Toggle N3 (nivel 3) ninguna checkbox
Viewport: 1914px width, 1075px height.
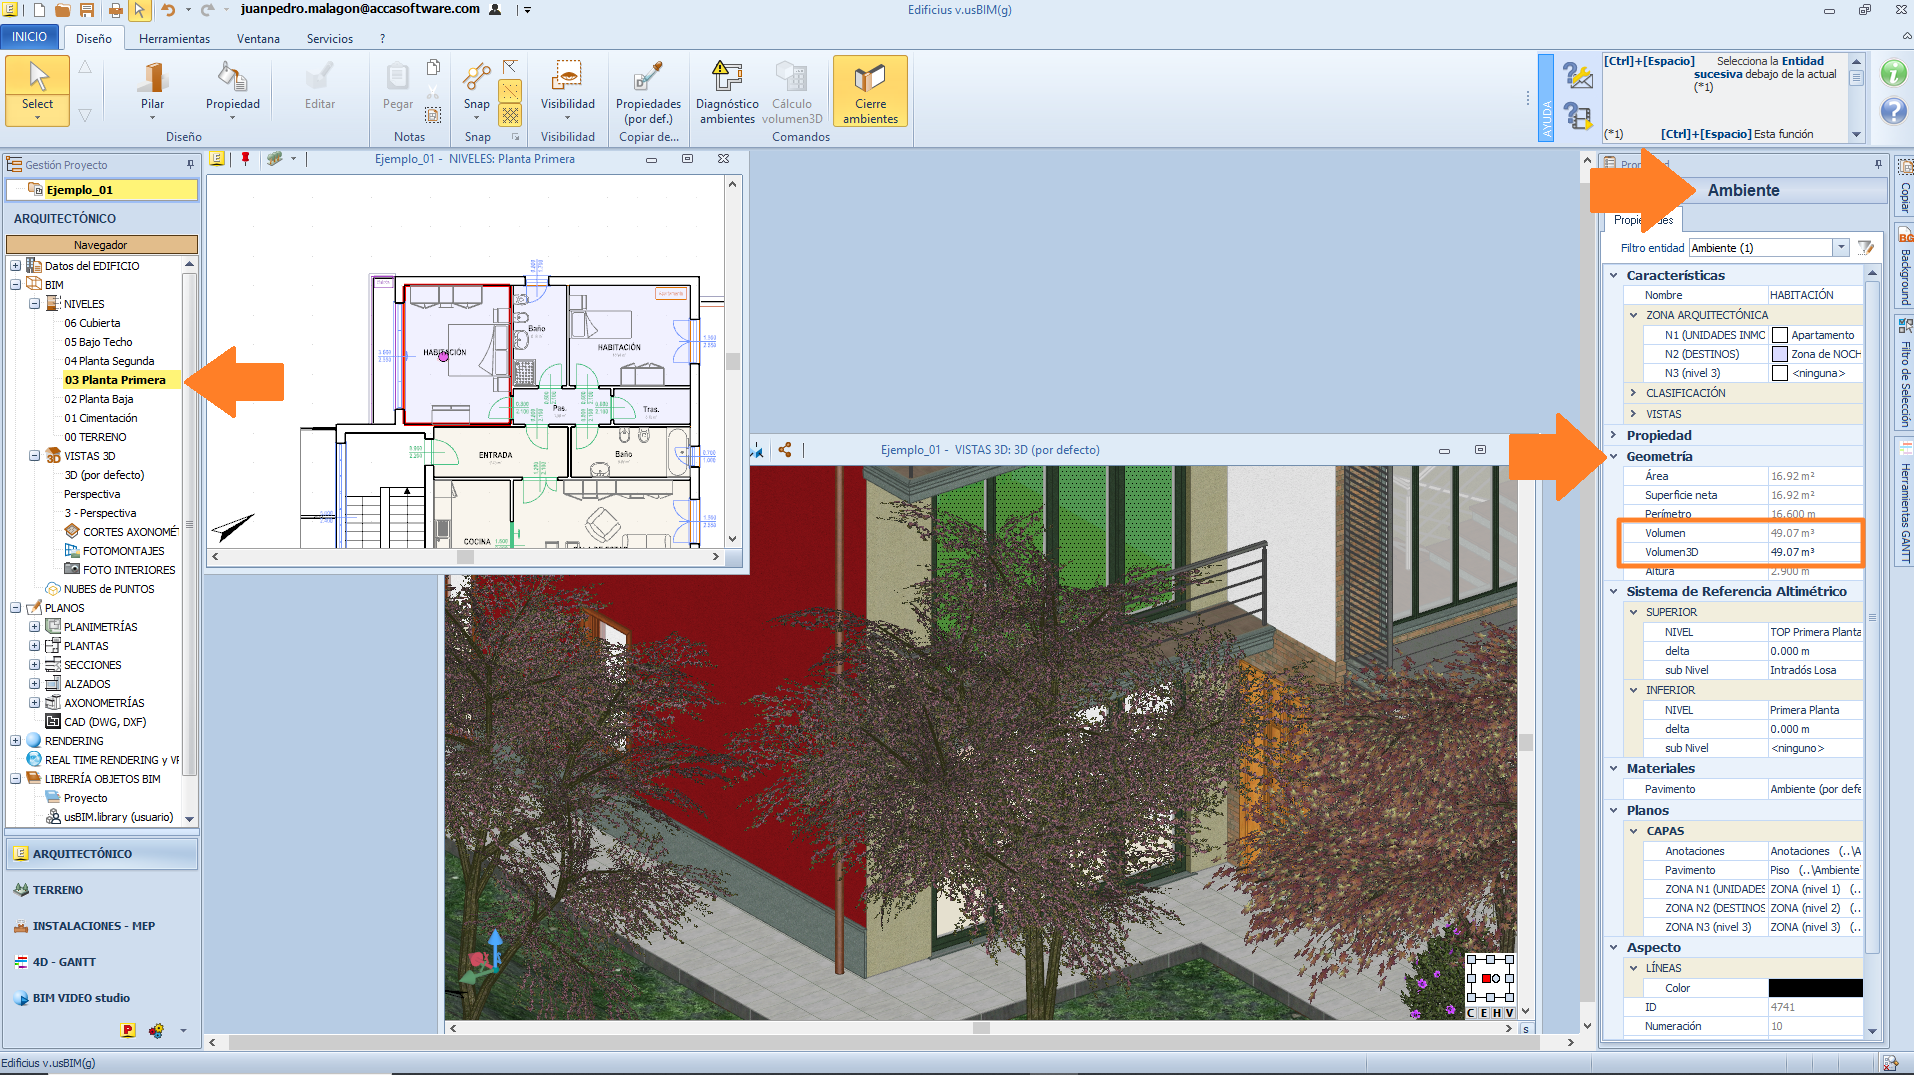pos(1780,373)
